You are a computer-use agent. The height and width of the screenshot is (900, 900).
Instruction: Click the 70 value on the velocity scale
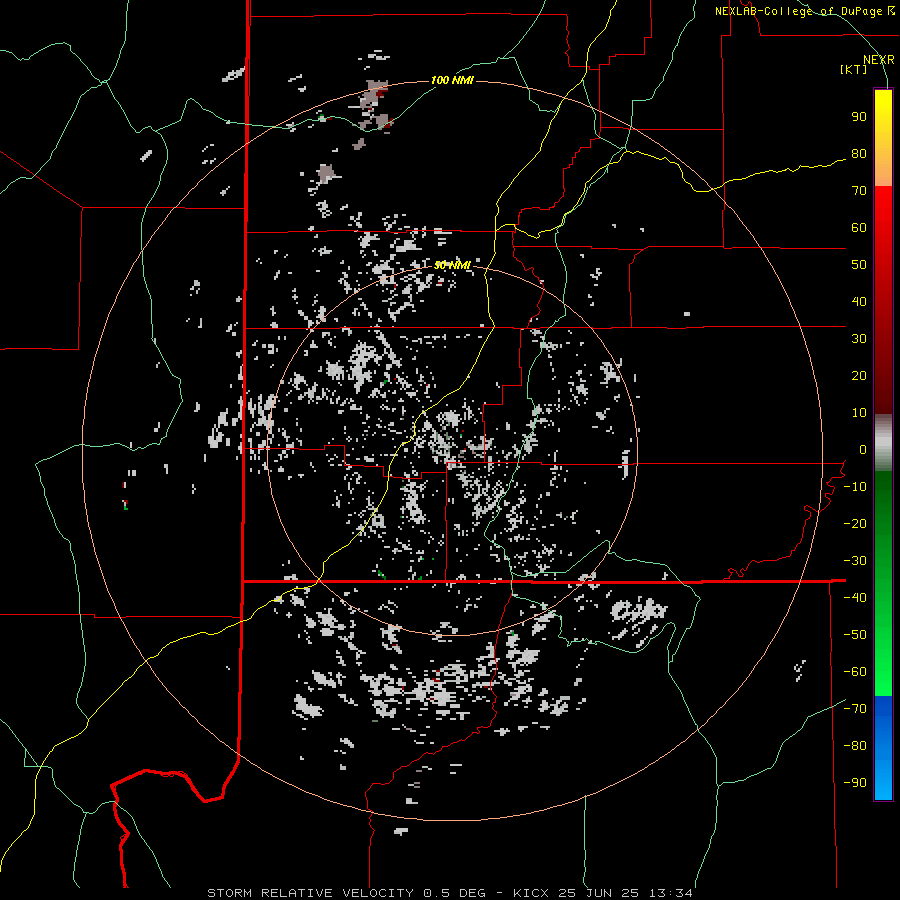(x=859, y=191)
